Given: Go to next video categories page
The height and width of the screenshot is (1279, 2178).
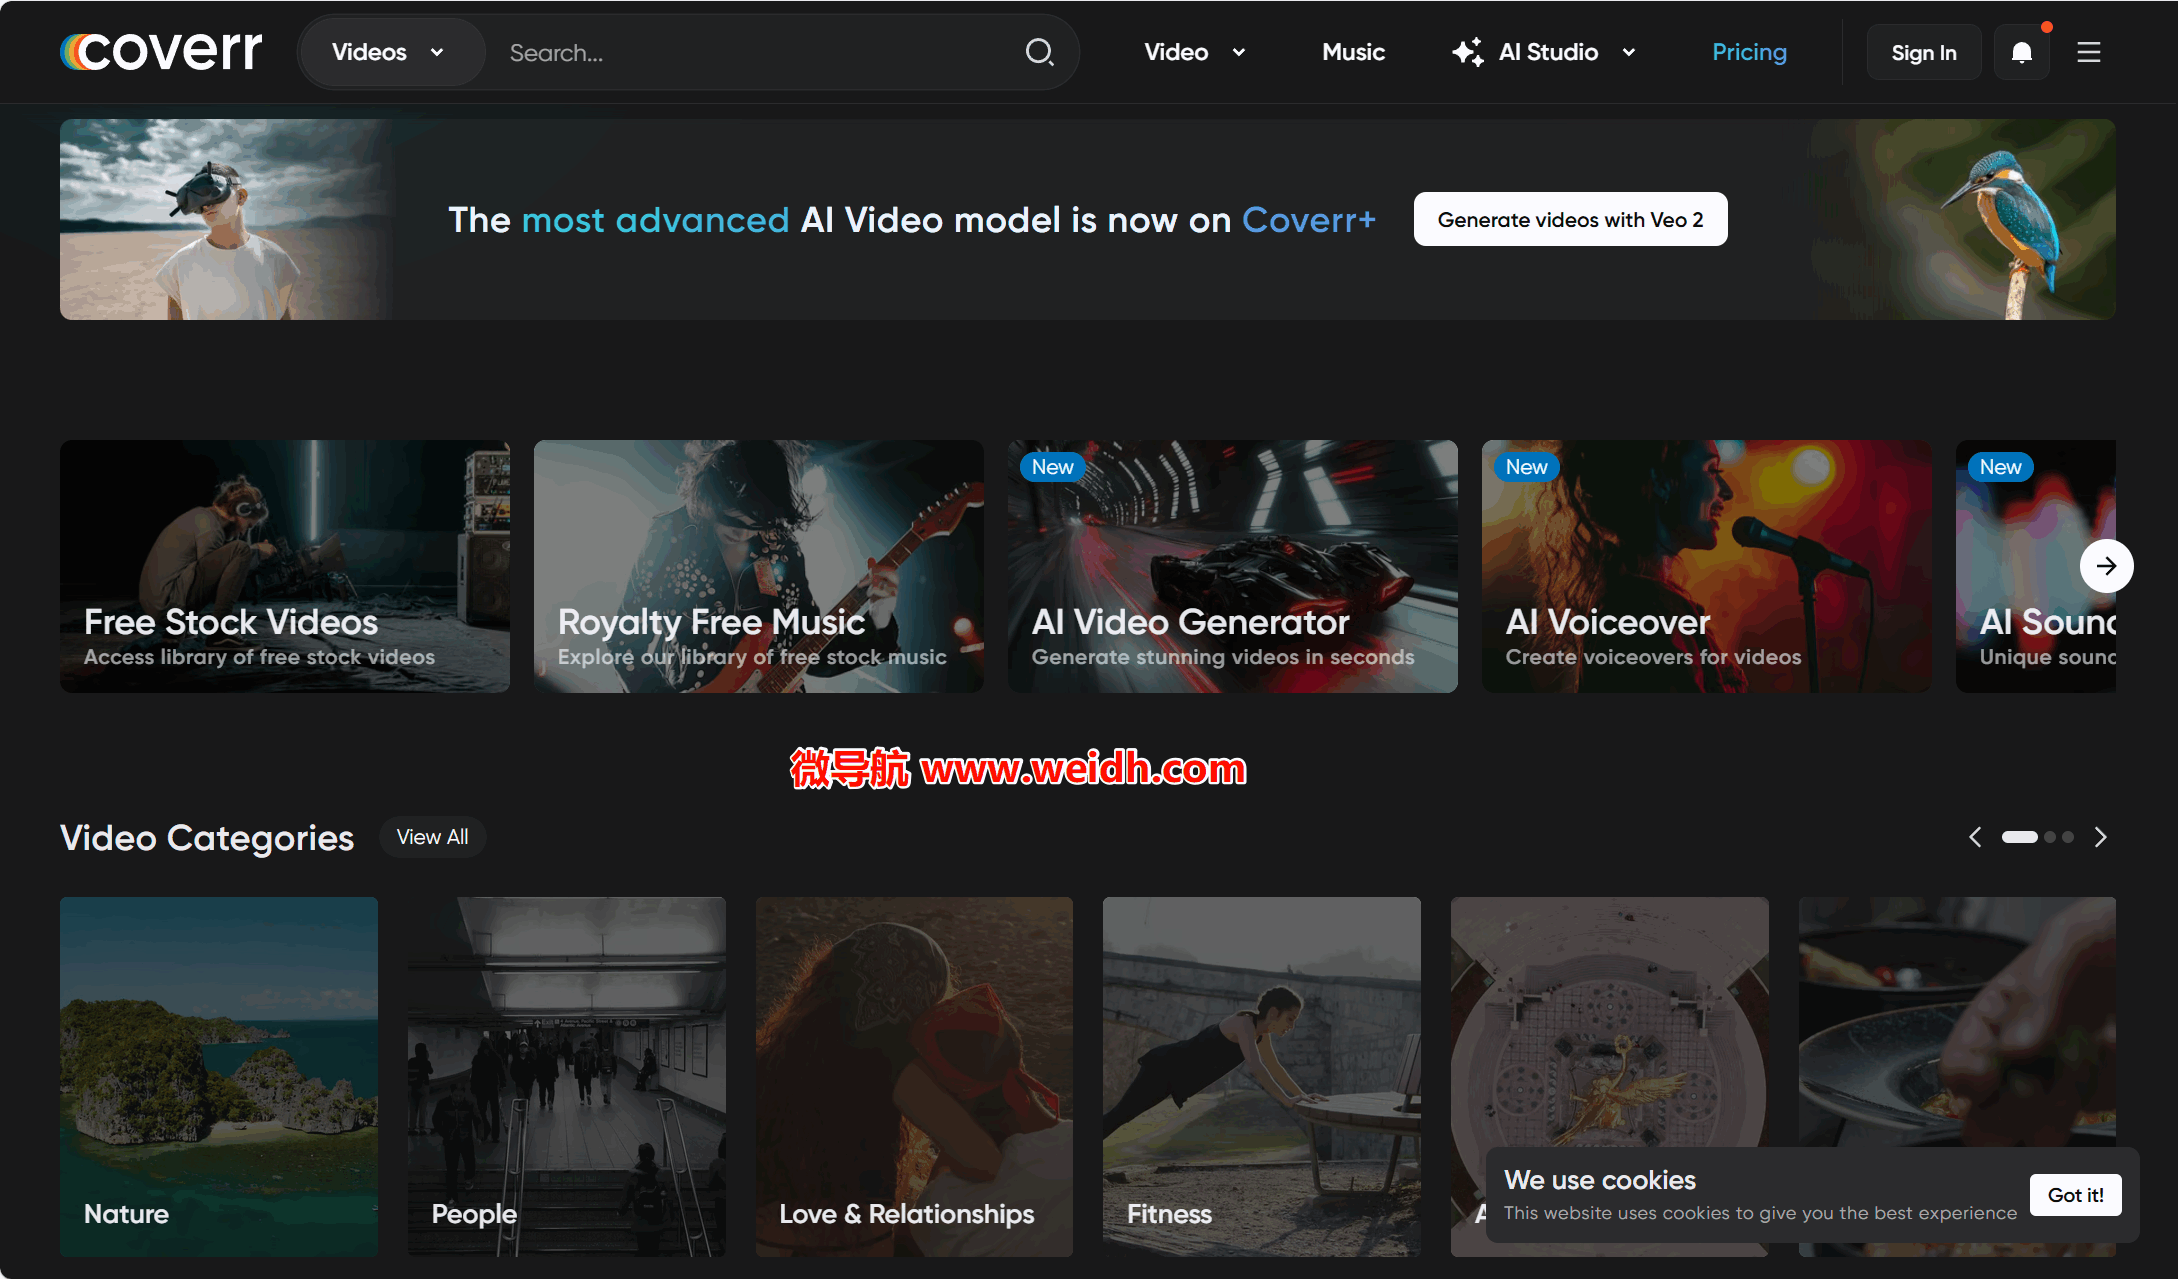Looking at the screenshot, I should coord(2100,837).
